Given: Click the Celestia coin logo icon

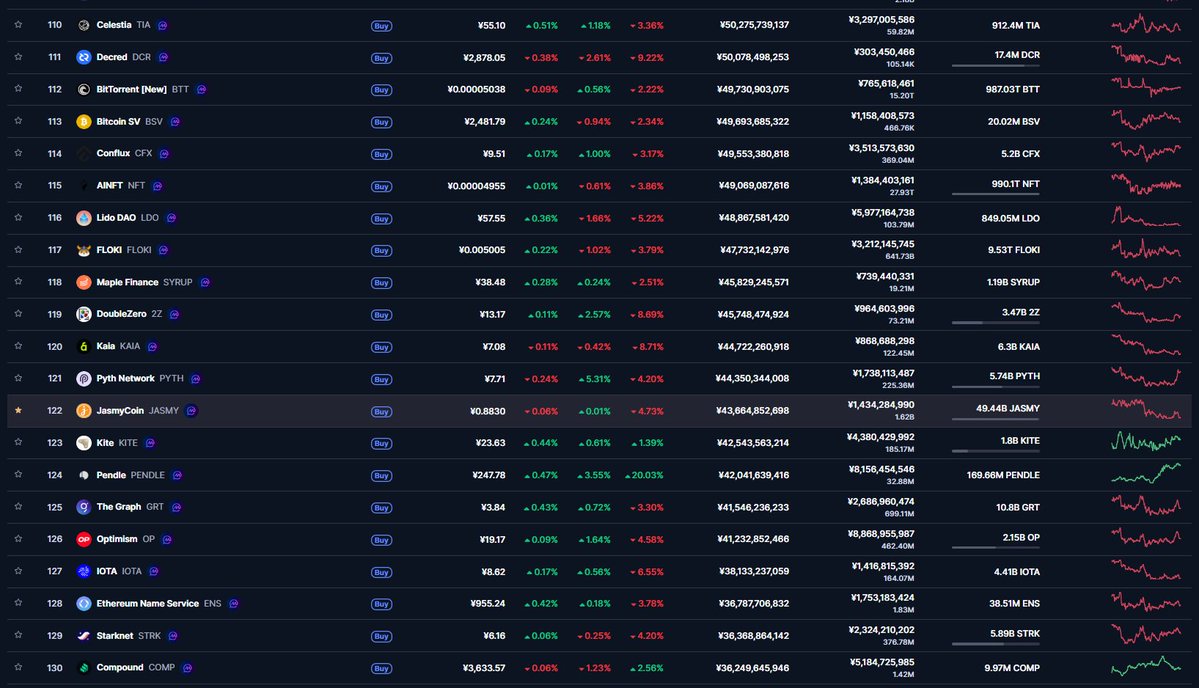Looking at the screenshot, I should pyautogui.click(x=84, y=25).
